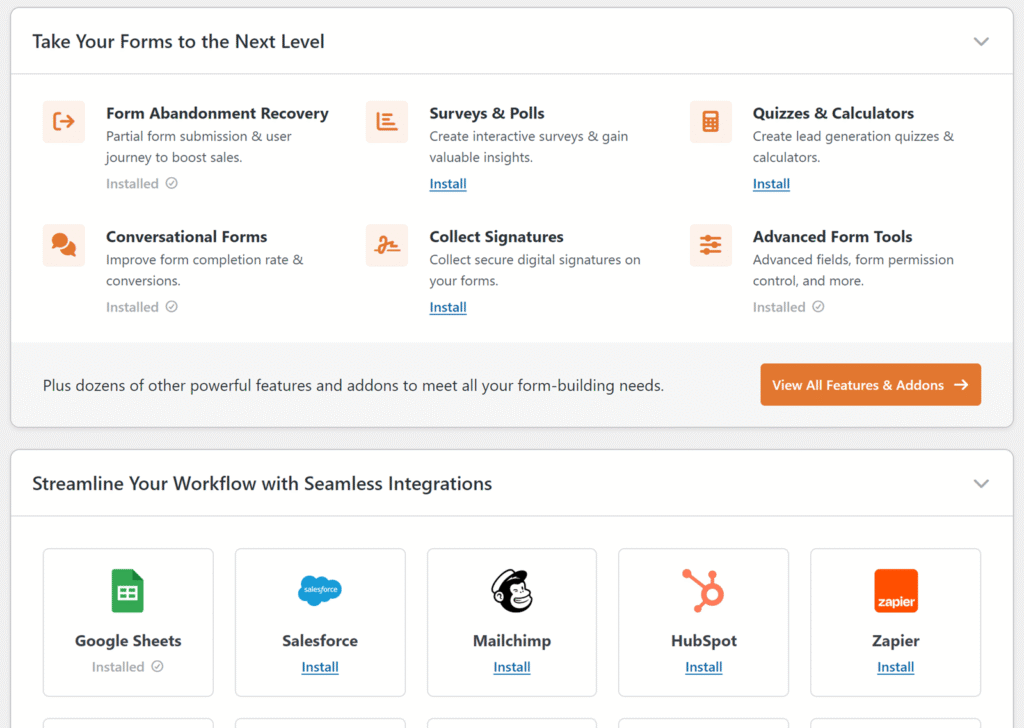Click the "Take Your Forms to the Next Level" title

coord(178,42)
